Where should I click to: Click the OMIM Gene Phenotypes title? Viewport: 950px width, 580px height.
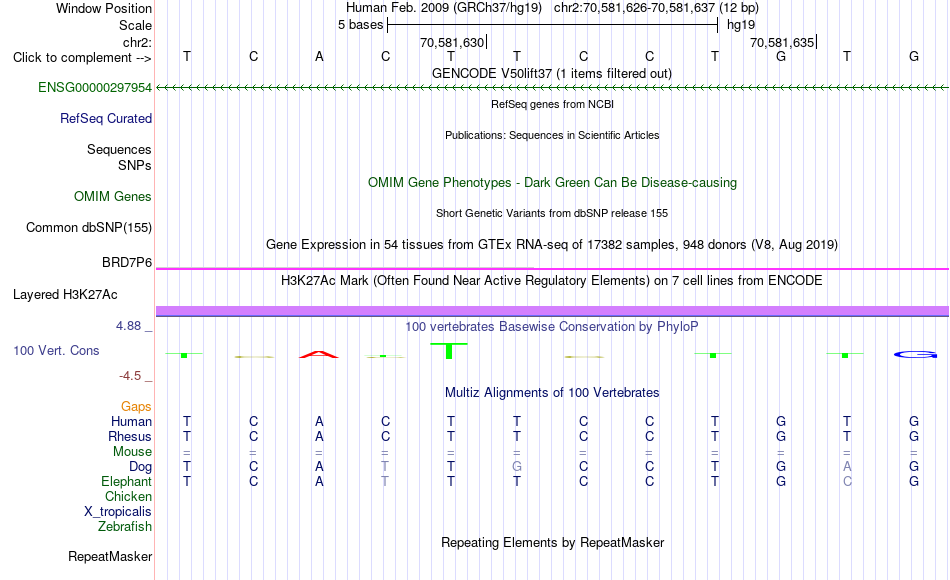(552, 183)
